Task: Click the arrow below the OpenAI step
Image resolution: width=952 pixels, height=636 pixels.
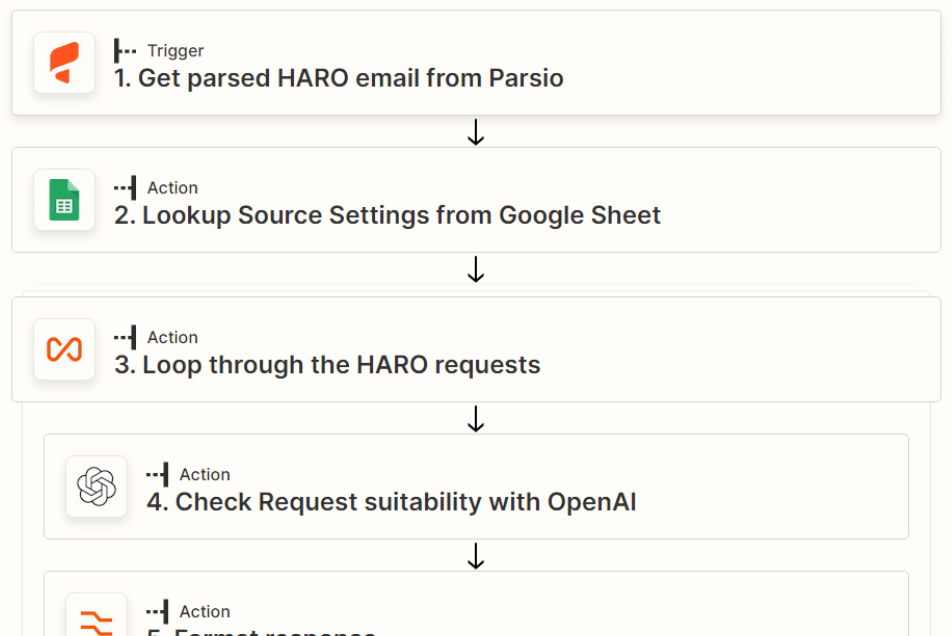Action: pos(476,556)
